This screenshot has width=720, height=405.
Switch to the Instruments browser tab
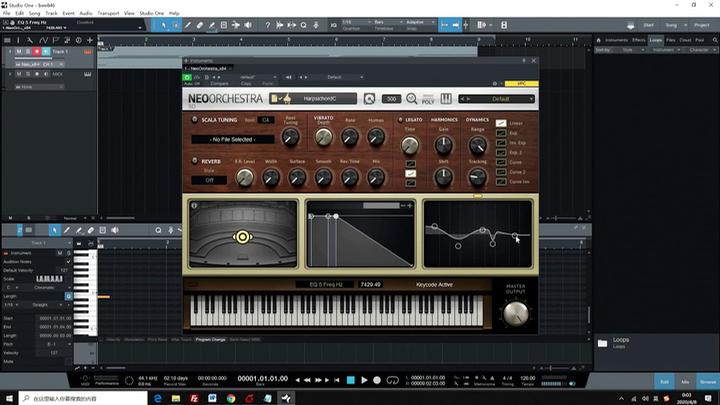[616, 40]
